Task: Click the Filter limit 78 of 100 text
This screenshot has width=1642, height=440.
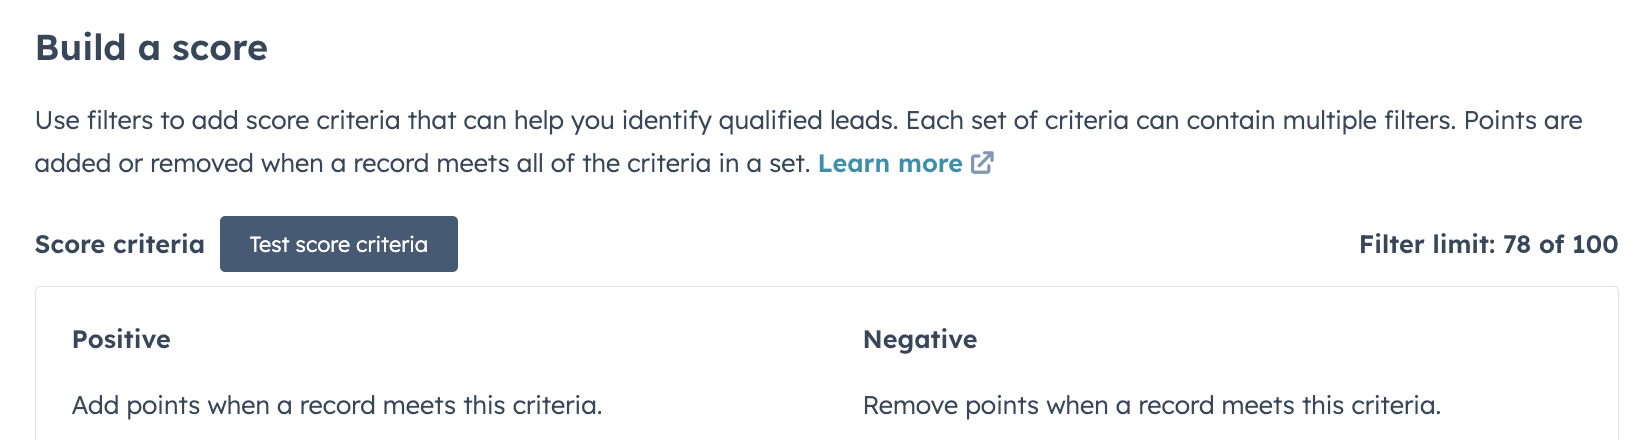Action: click(x=1487, y=244)
